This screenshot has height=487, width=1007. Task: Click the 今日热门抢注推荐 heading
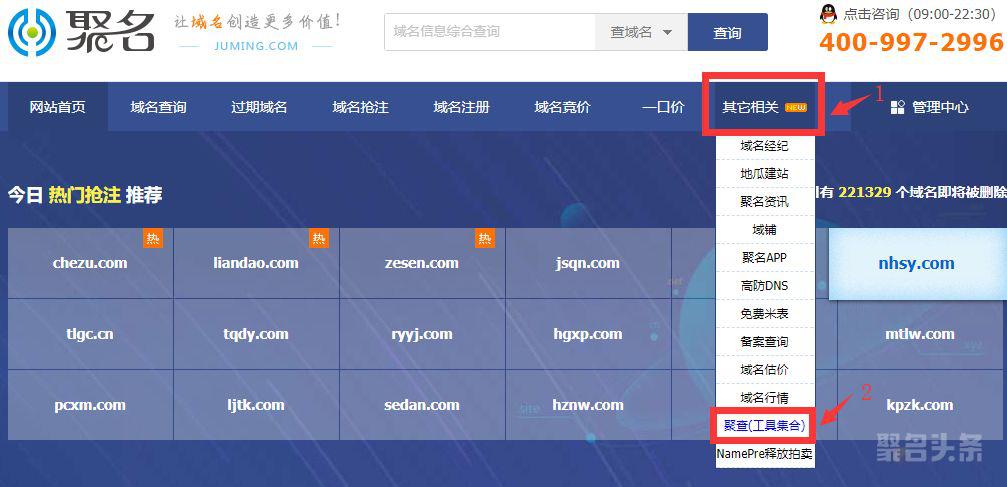pyautogui.click(x=85, y=195)
